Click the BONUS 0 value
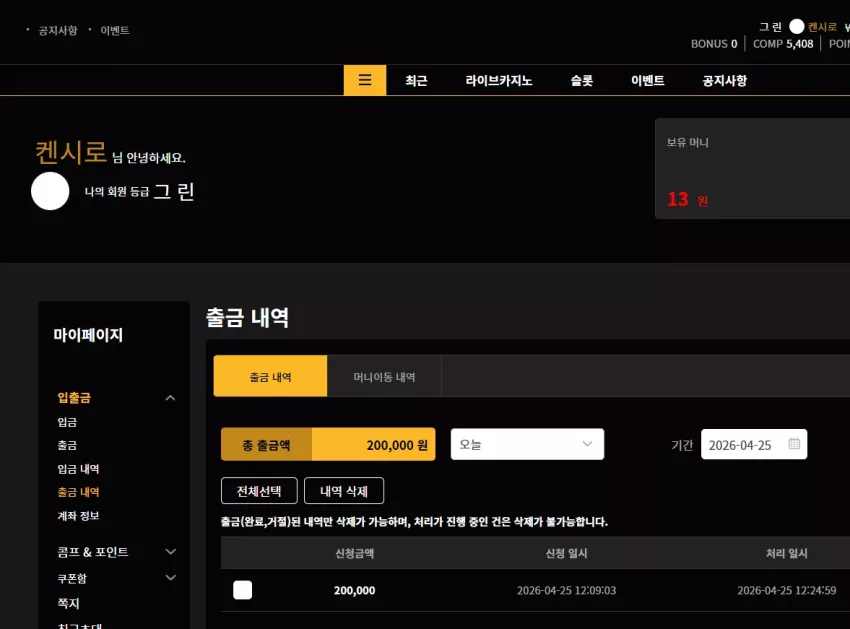 714,44
